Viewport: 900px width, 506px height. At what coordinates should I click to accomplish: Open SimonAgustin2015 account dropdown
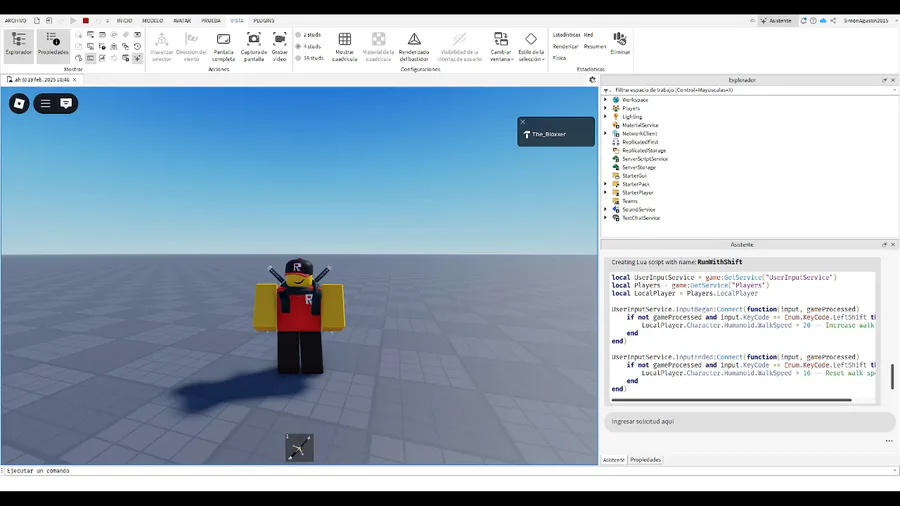tap(869, 21)
